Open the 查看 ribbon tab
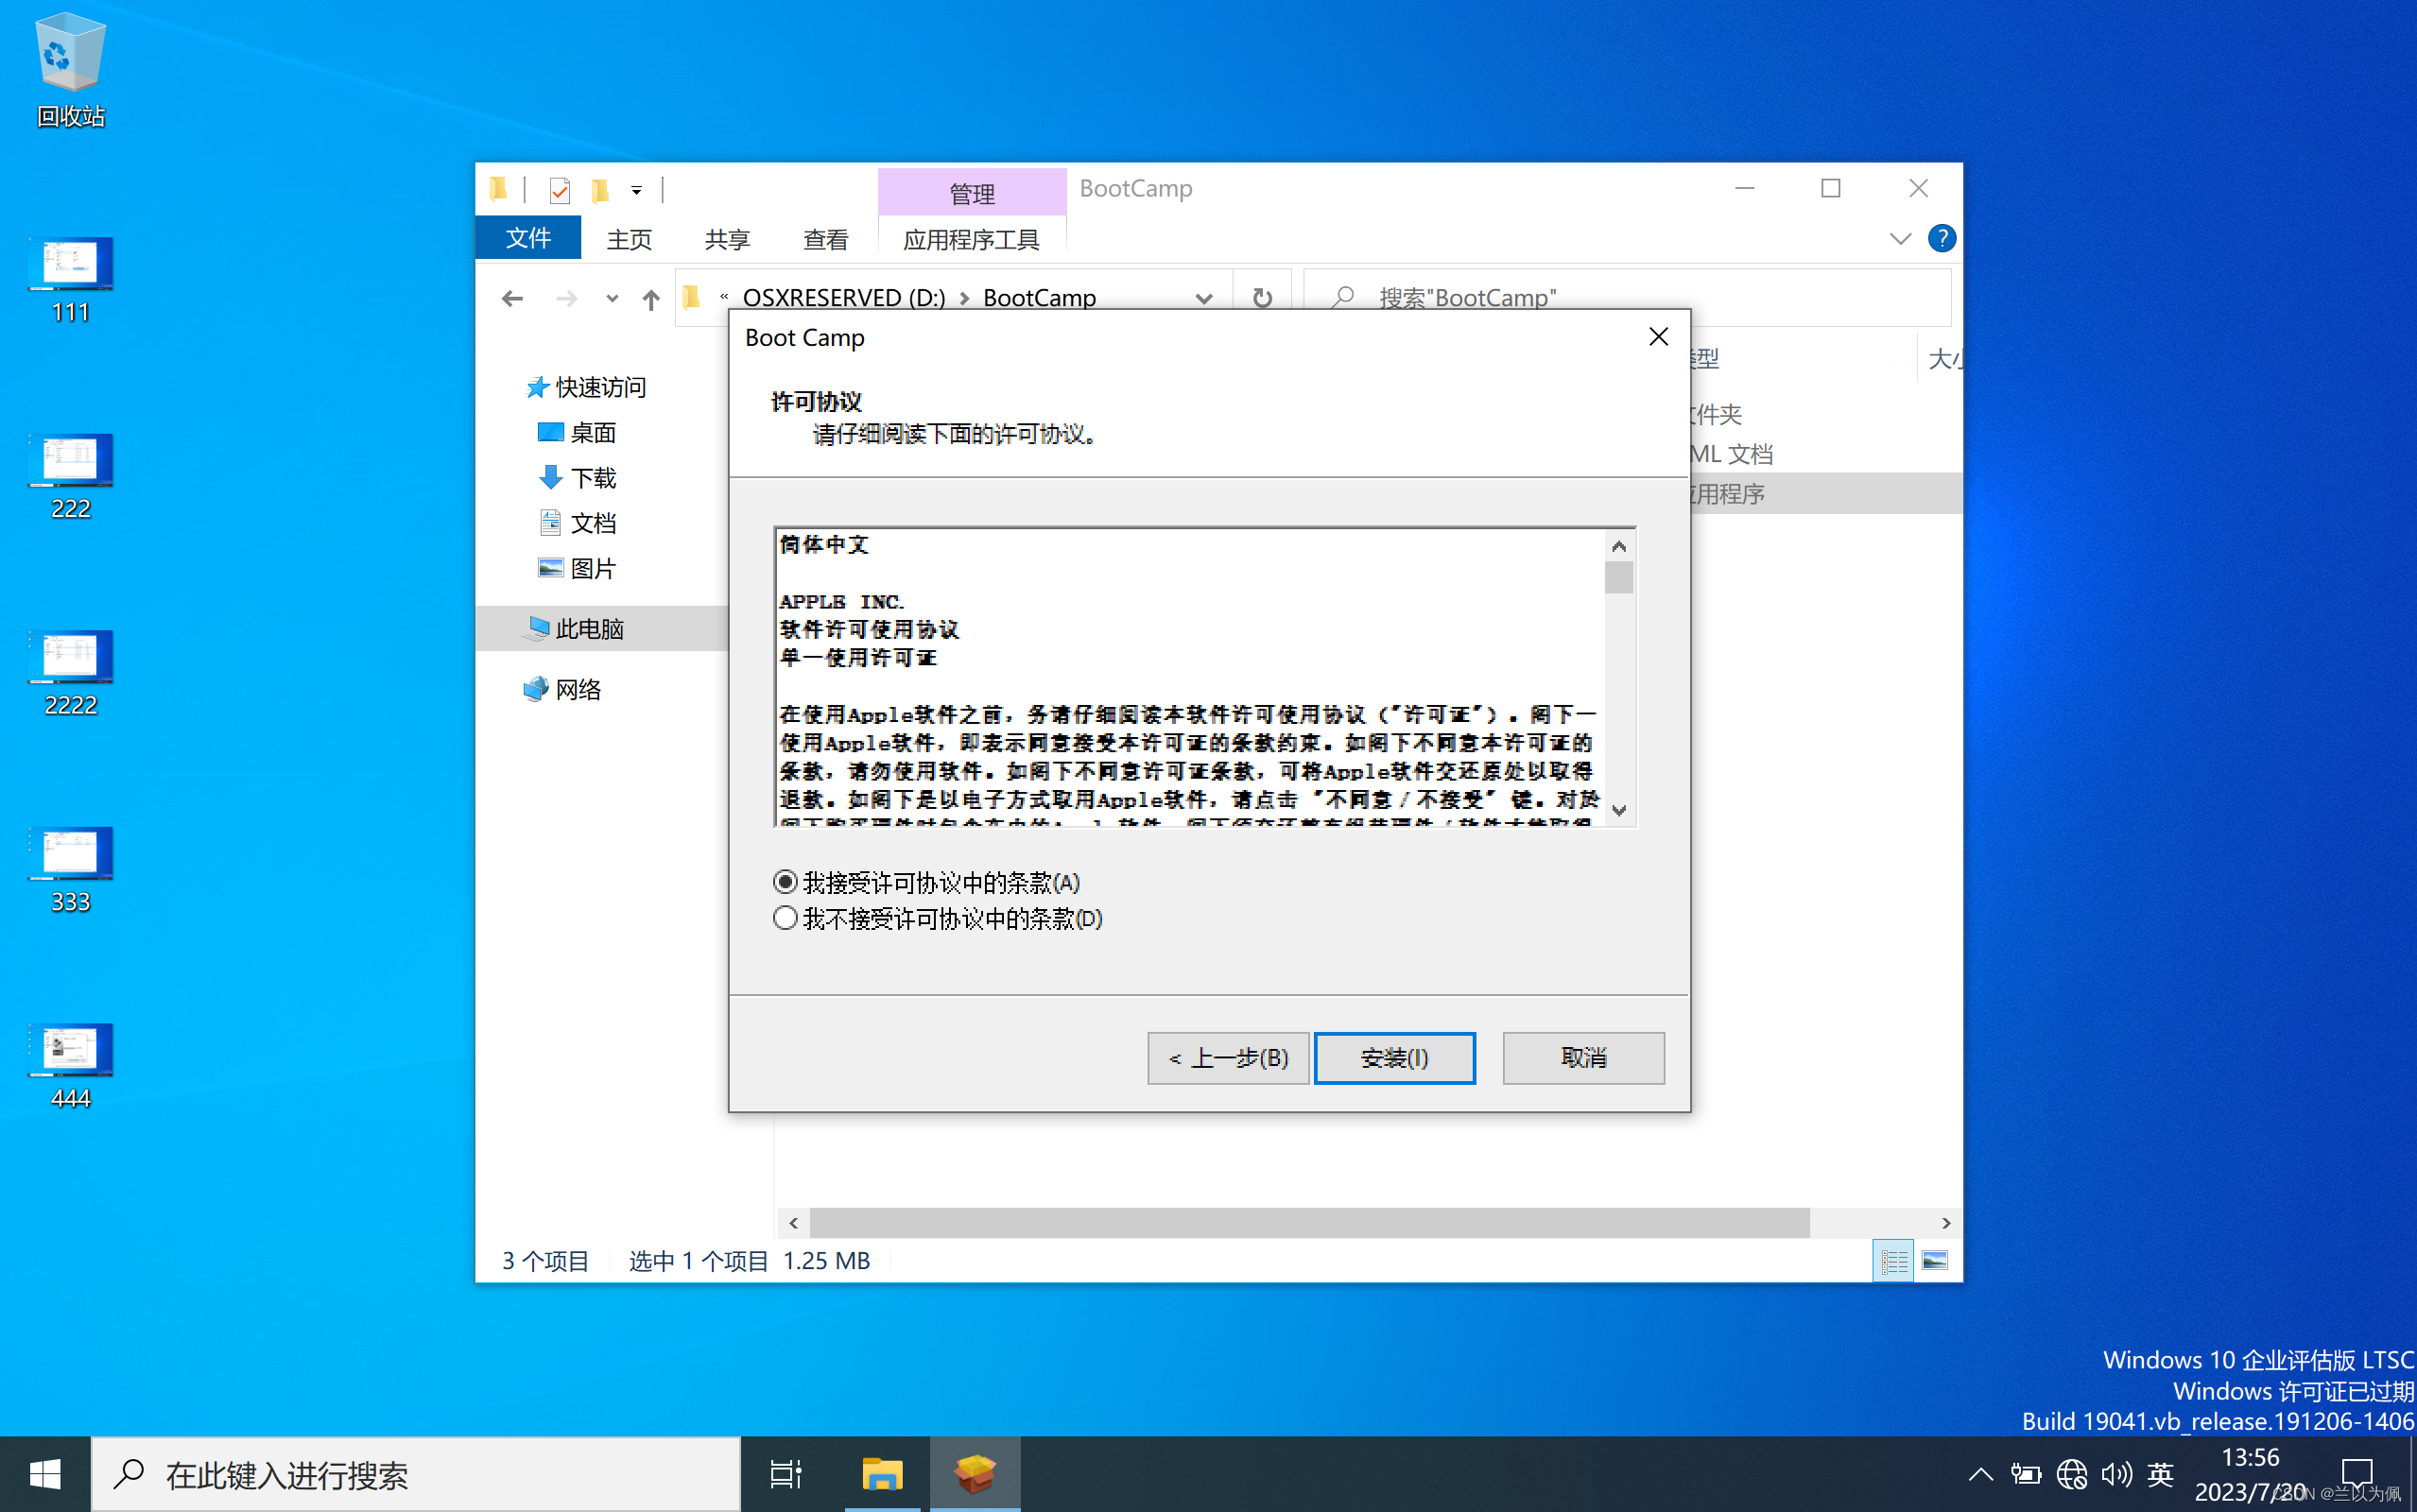The image size is (2417, 1512). (825, 240)
